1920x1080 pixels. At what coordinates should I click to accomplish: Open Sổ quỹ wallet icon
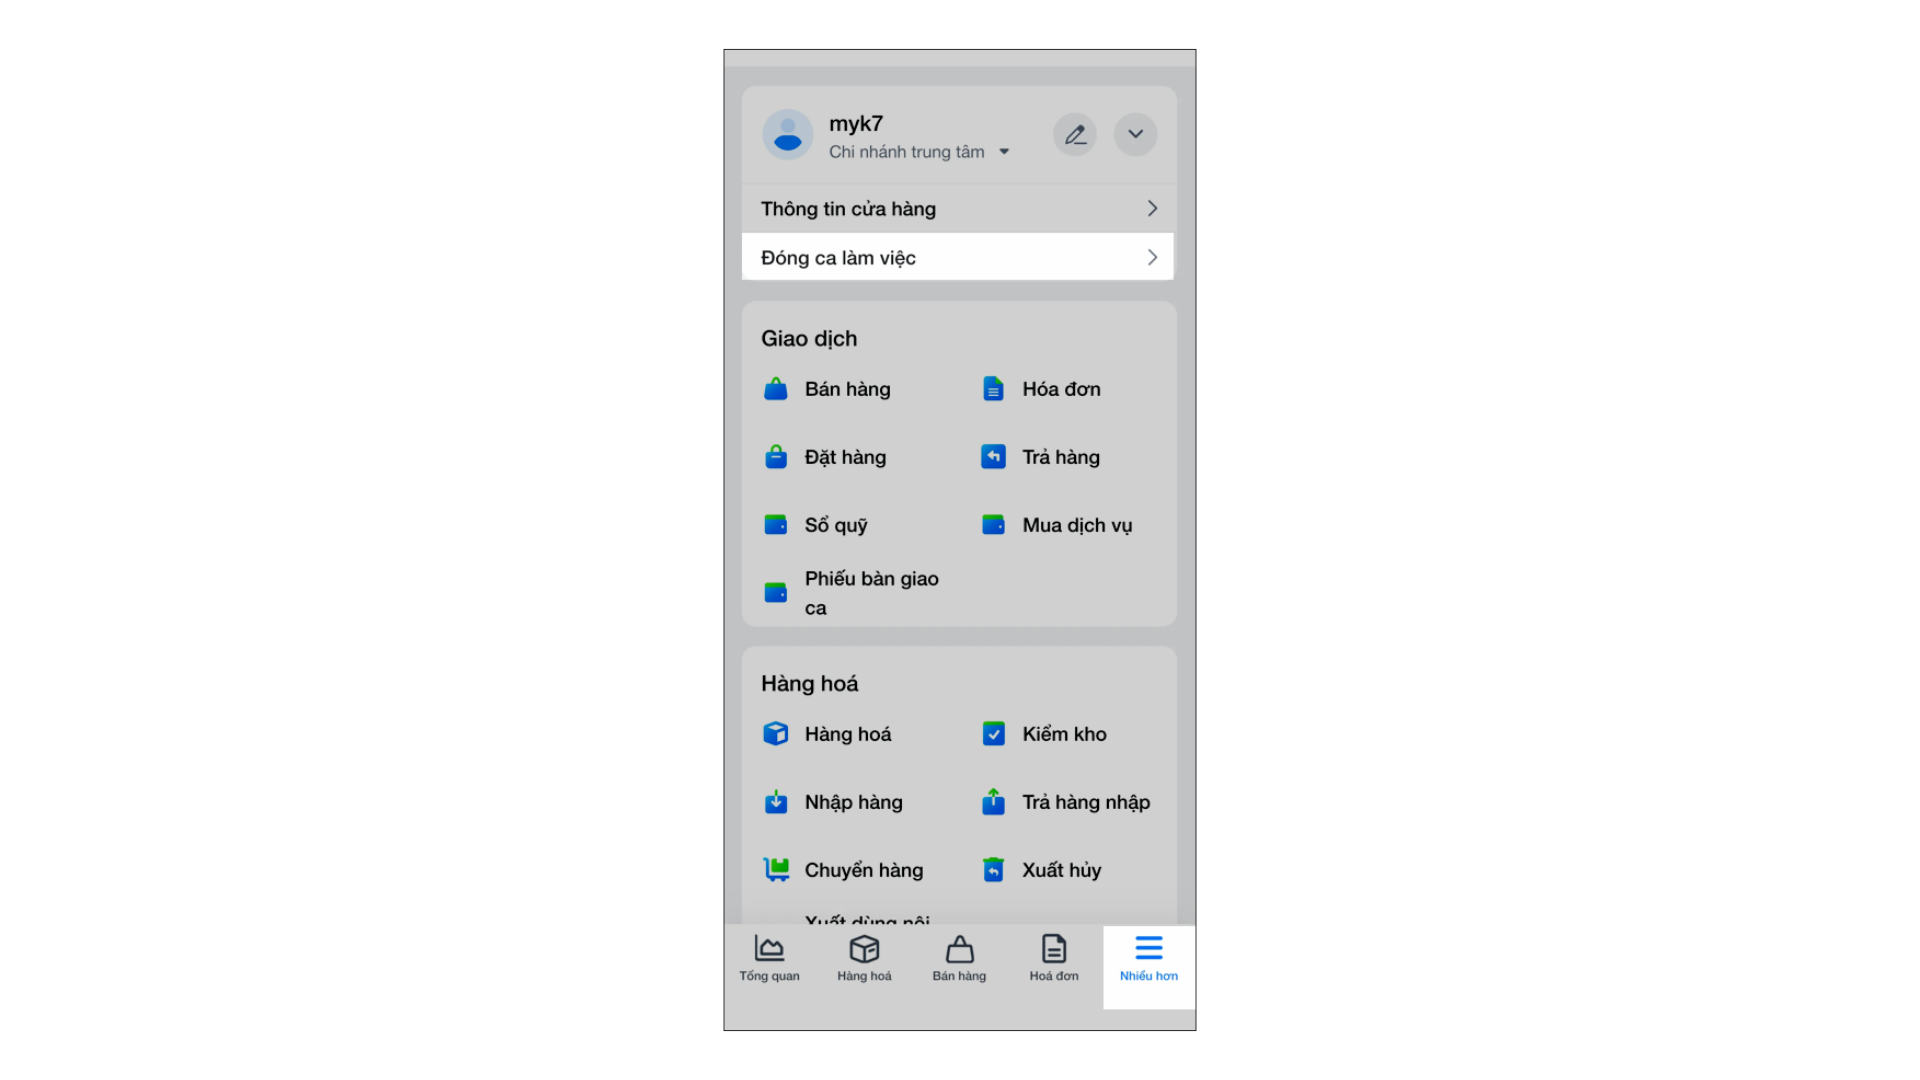click(x=775, y=525)
